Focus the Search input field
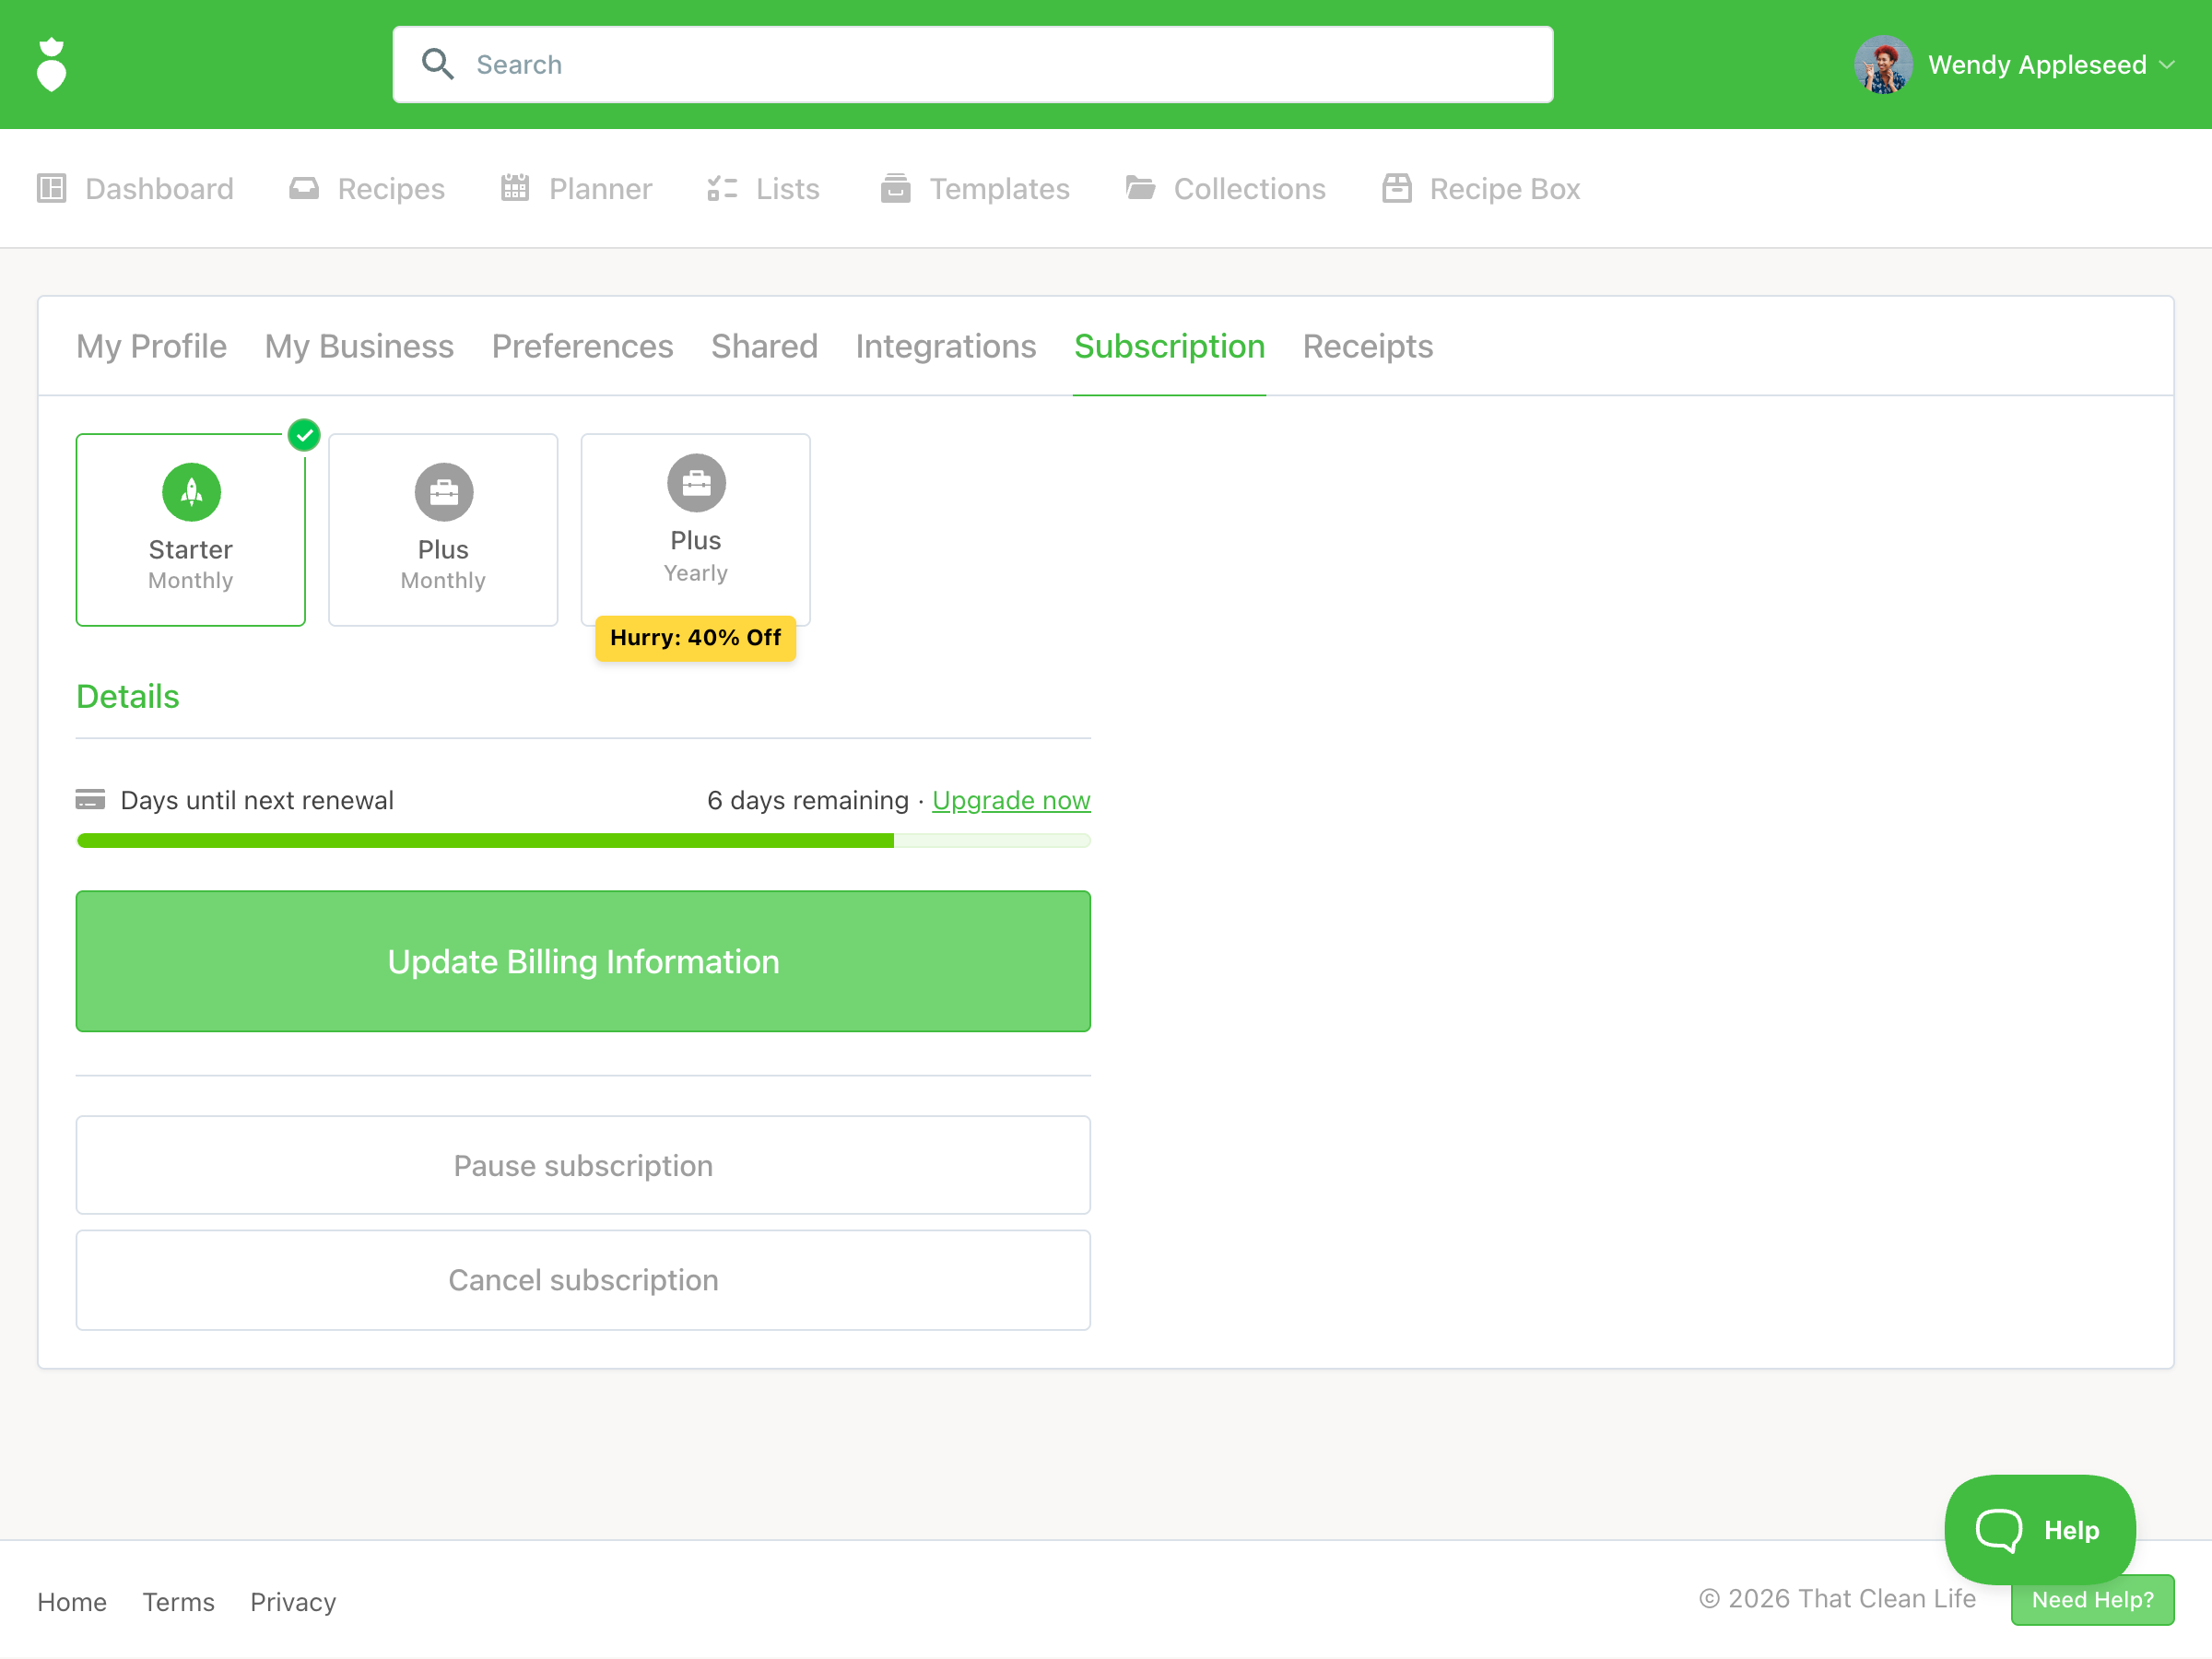 (x=1000, y=65)
